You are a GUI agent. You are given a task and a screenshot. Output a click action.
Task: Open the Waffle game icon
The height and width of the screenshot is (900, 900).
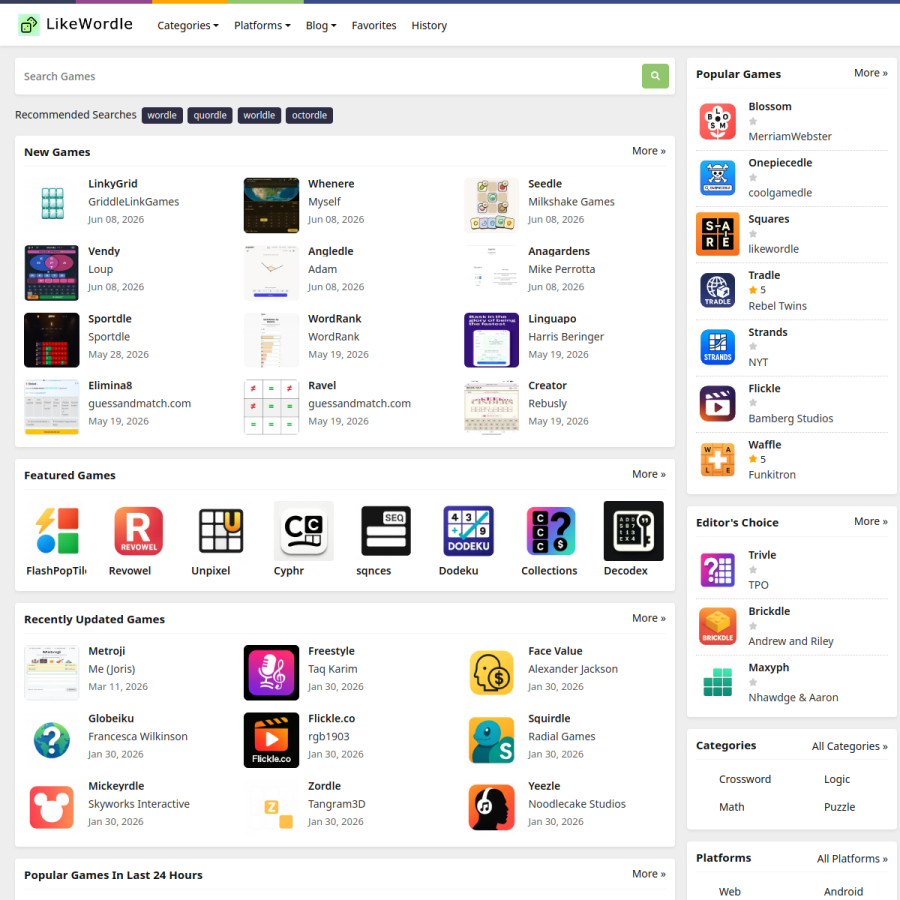pyautogui.click(x=717, y=459)
